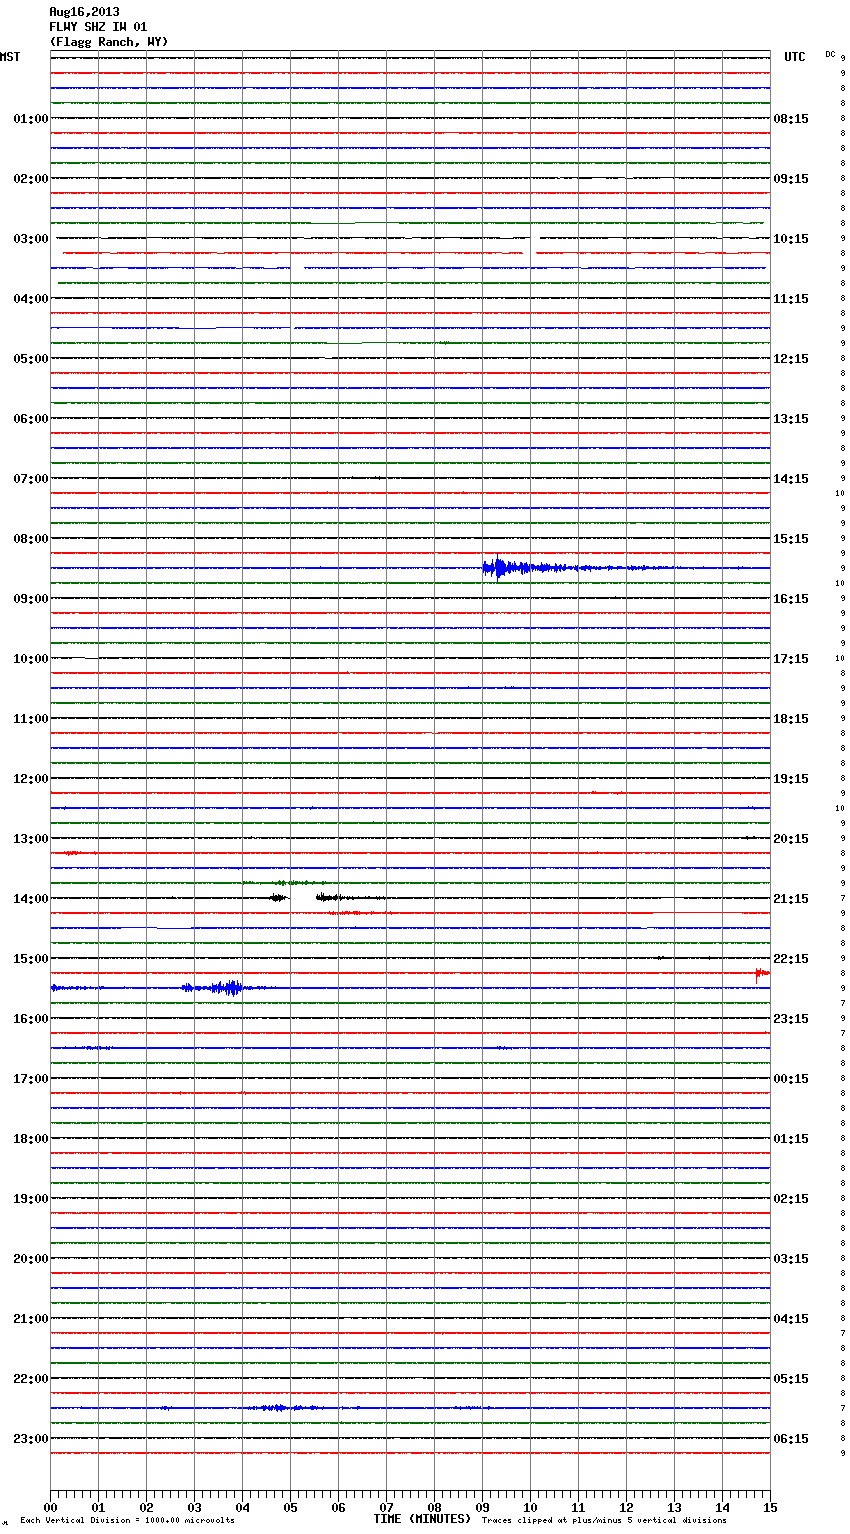
Task: Click the 07:00 MST time label
Action: coord(30,479)
